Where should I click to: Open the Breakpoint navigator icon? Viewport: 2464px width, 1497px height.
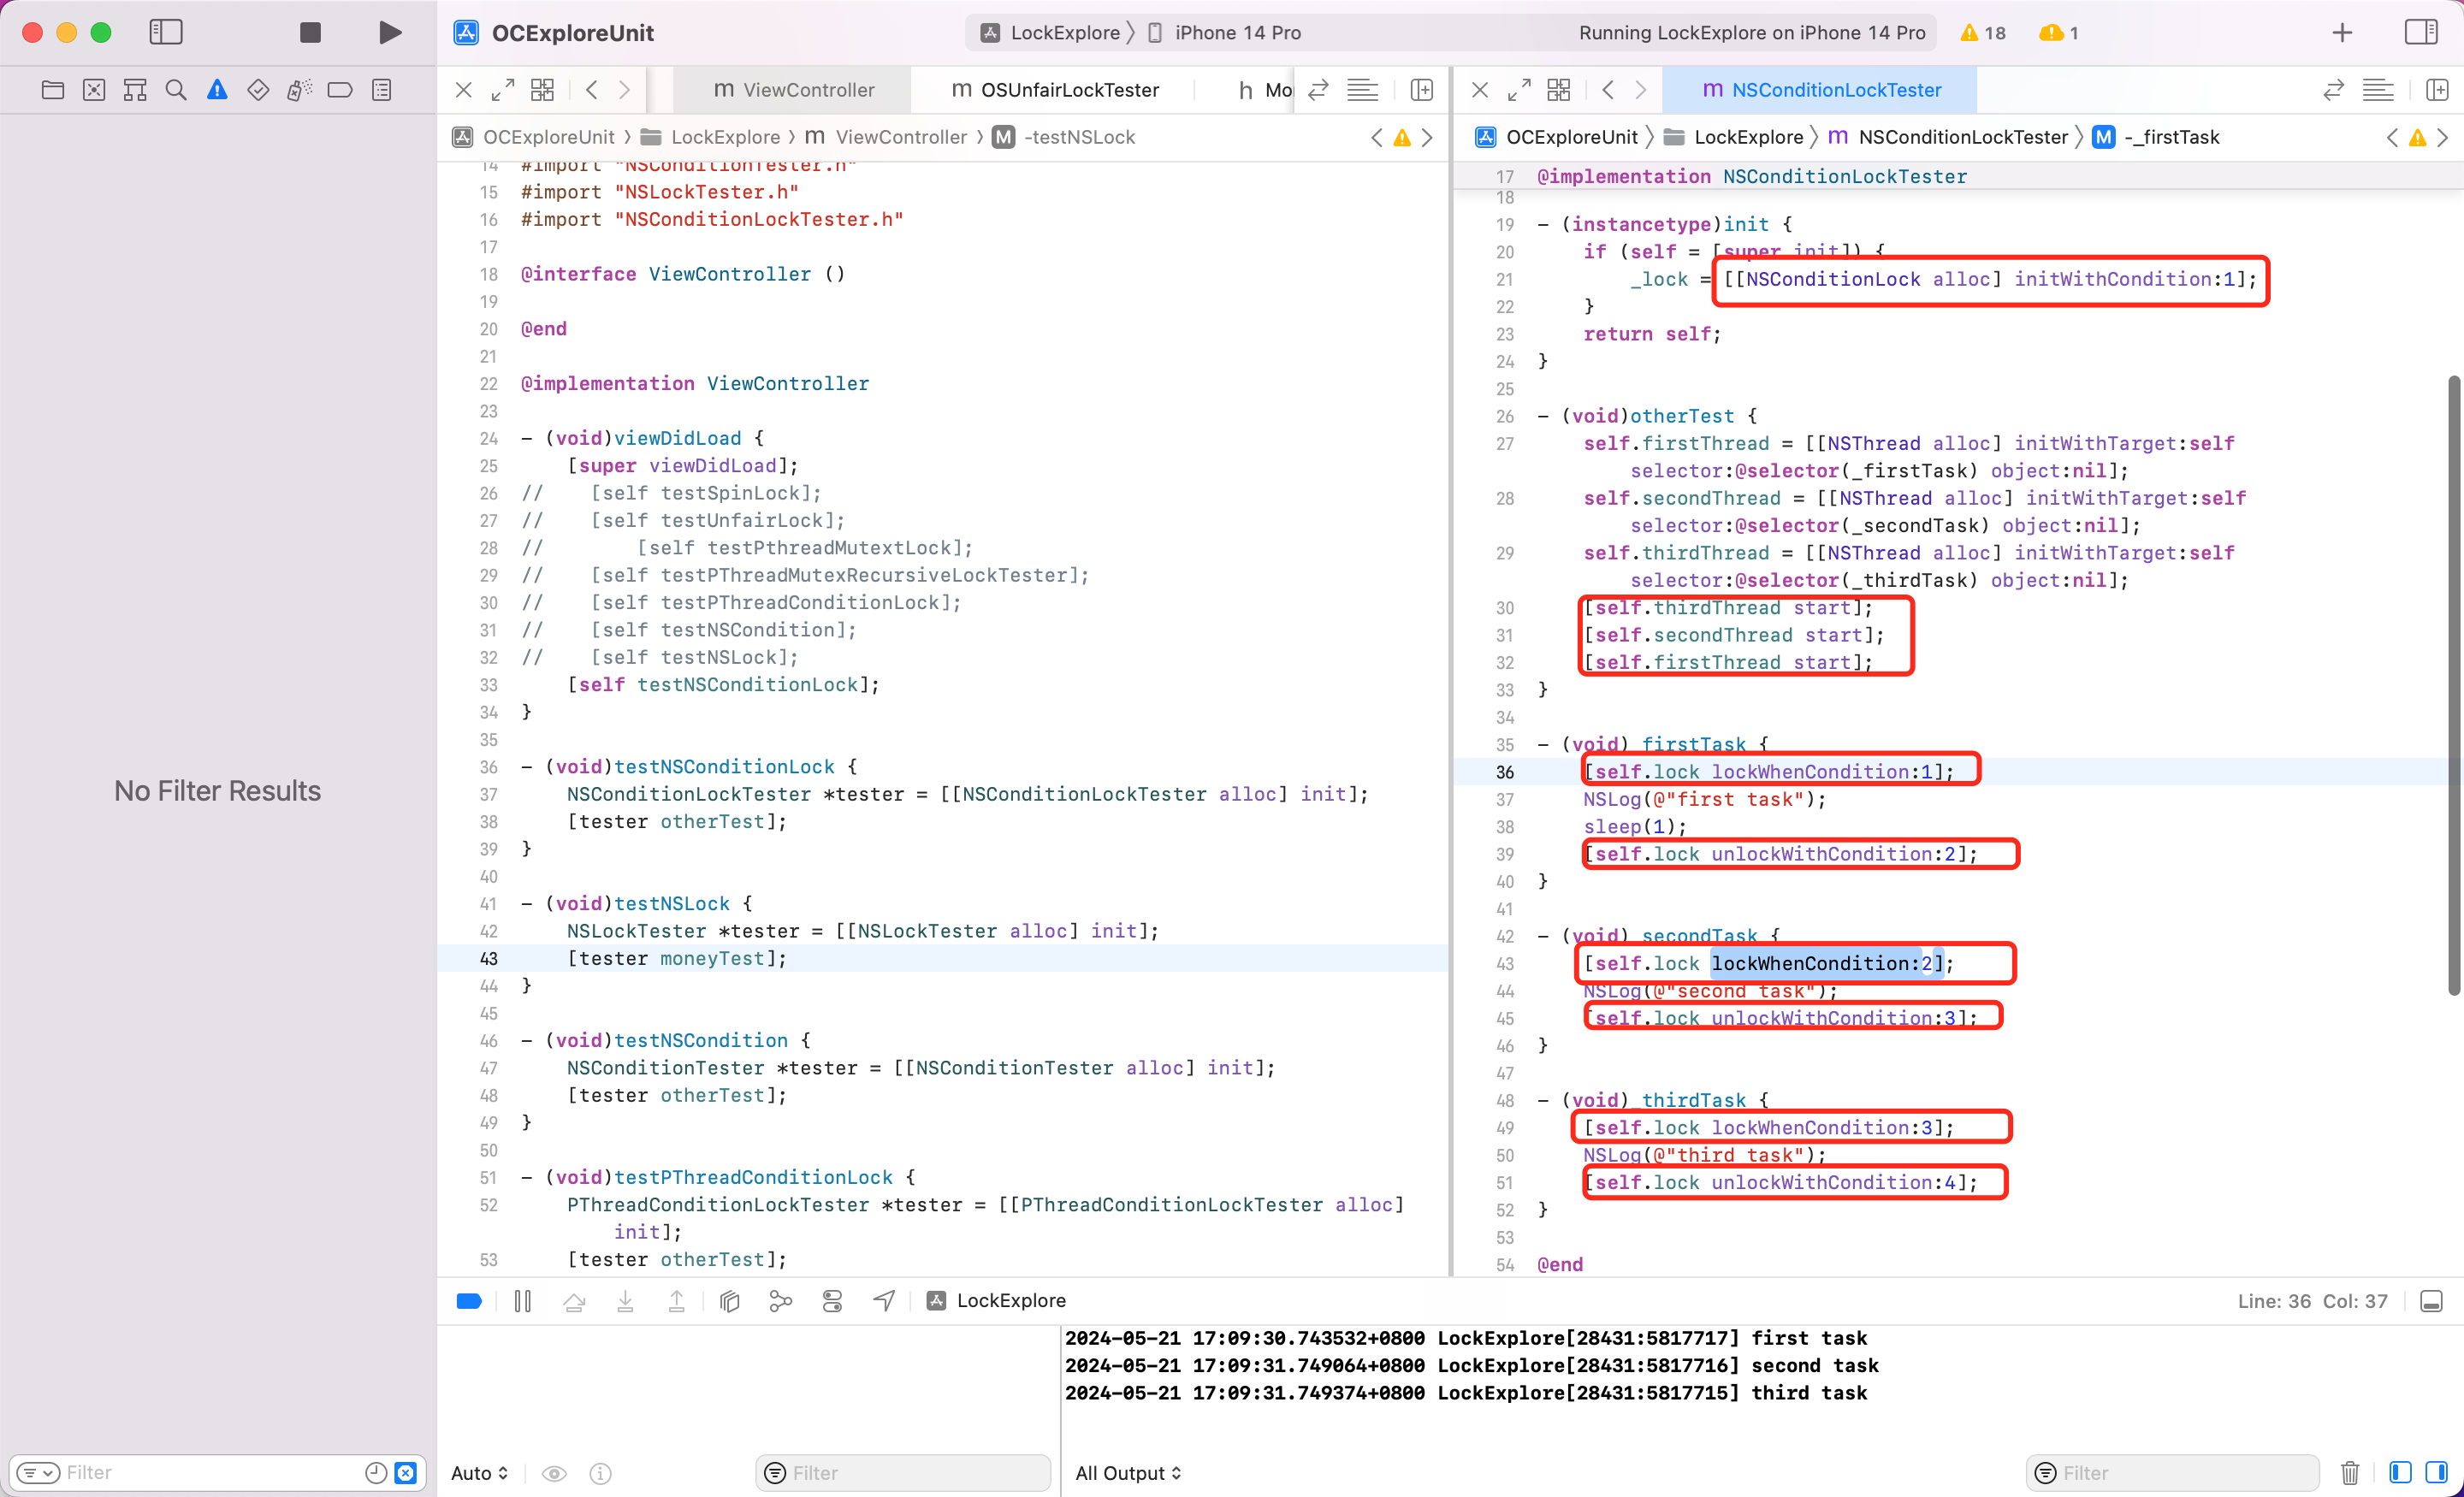(x=340, y=90)
